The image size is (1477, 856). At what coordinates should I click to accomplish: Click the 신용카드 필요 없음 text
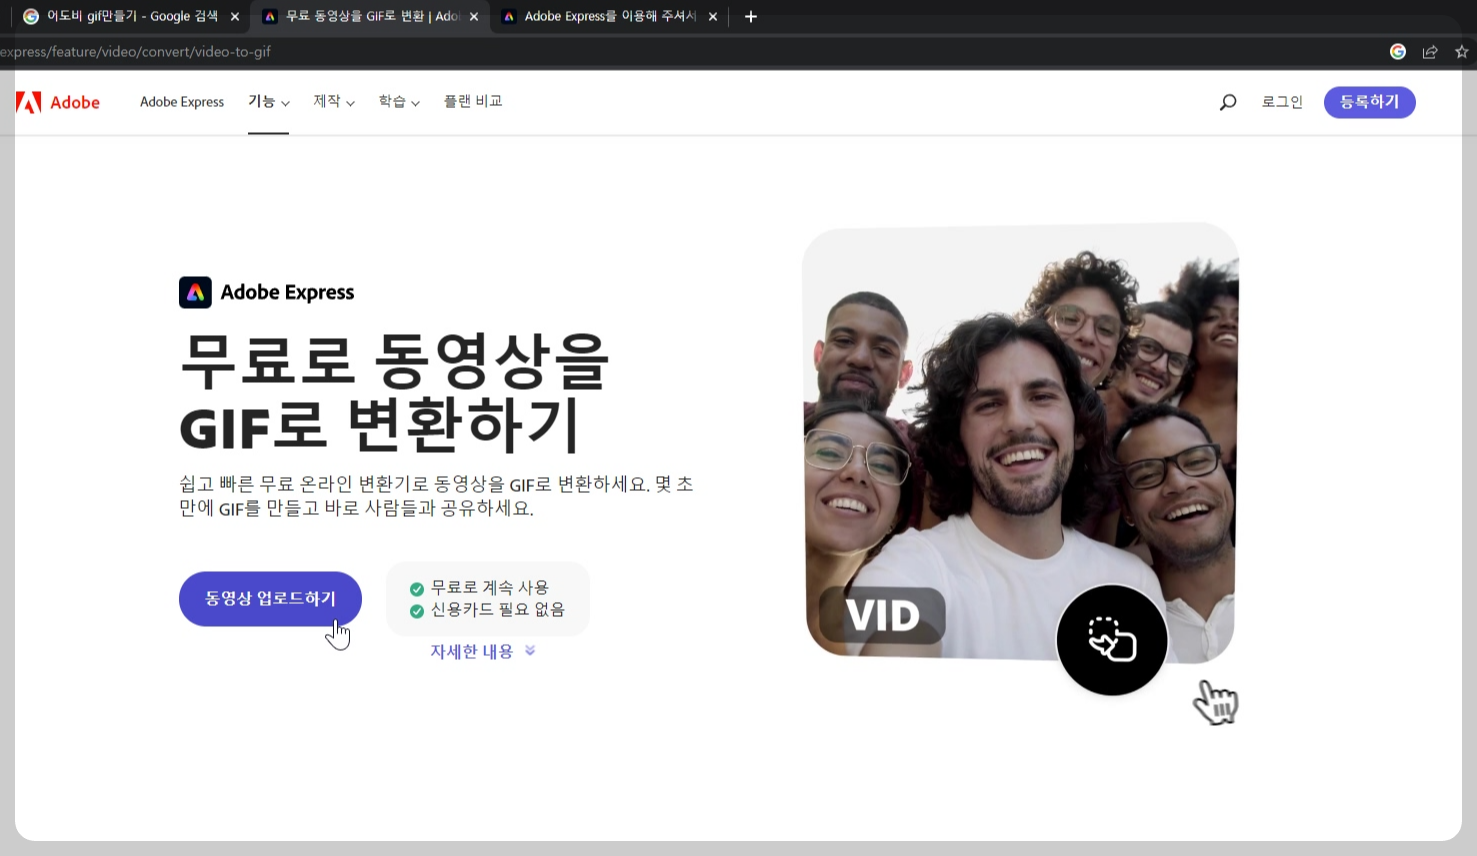497,610
